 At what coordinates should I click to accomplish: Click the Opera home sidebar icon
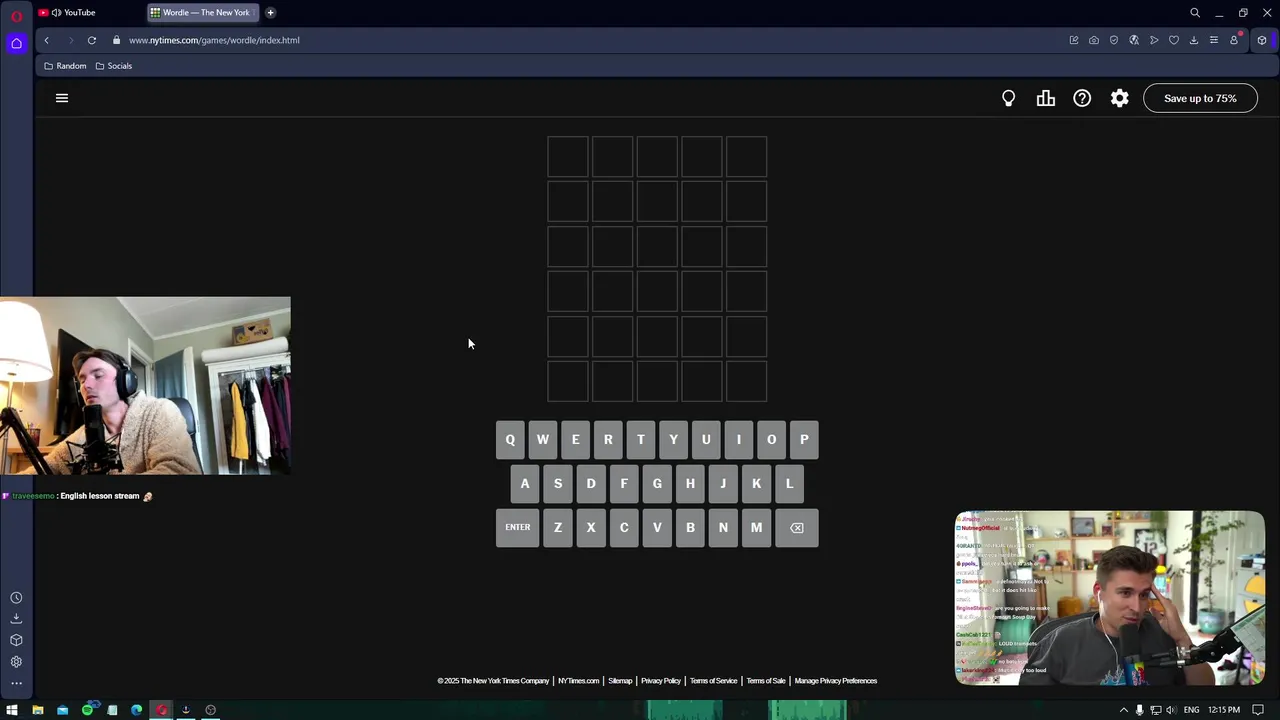pos(16,43)
